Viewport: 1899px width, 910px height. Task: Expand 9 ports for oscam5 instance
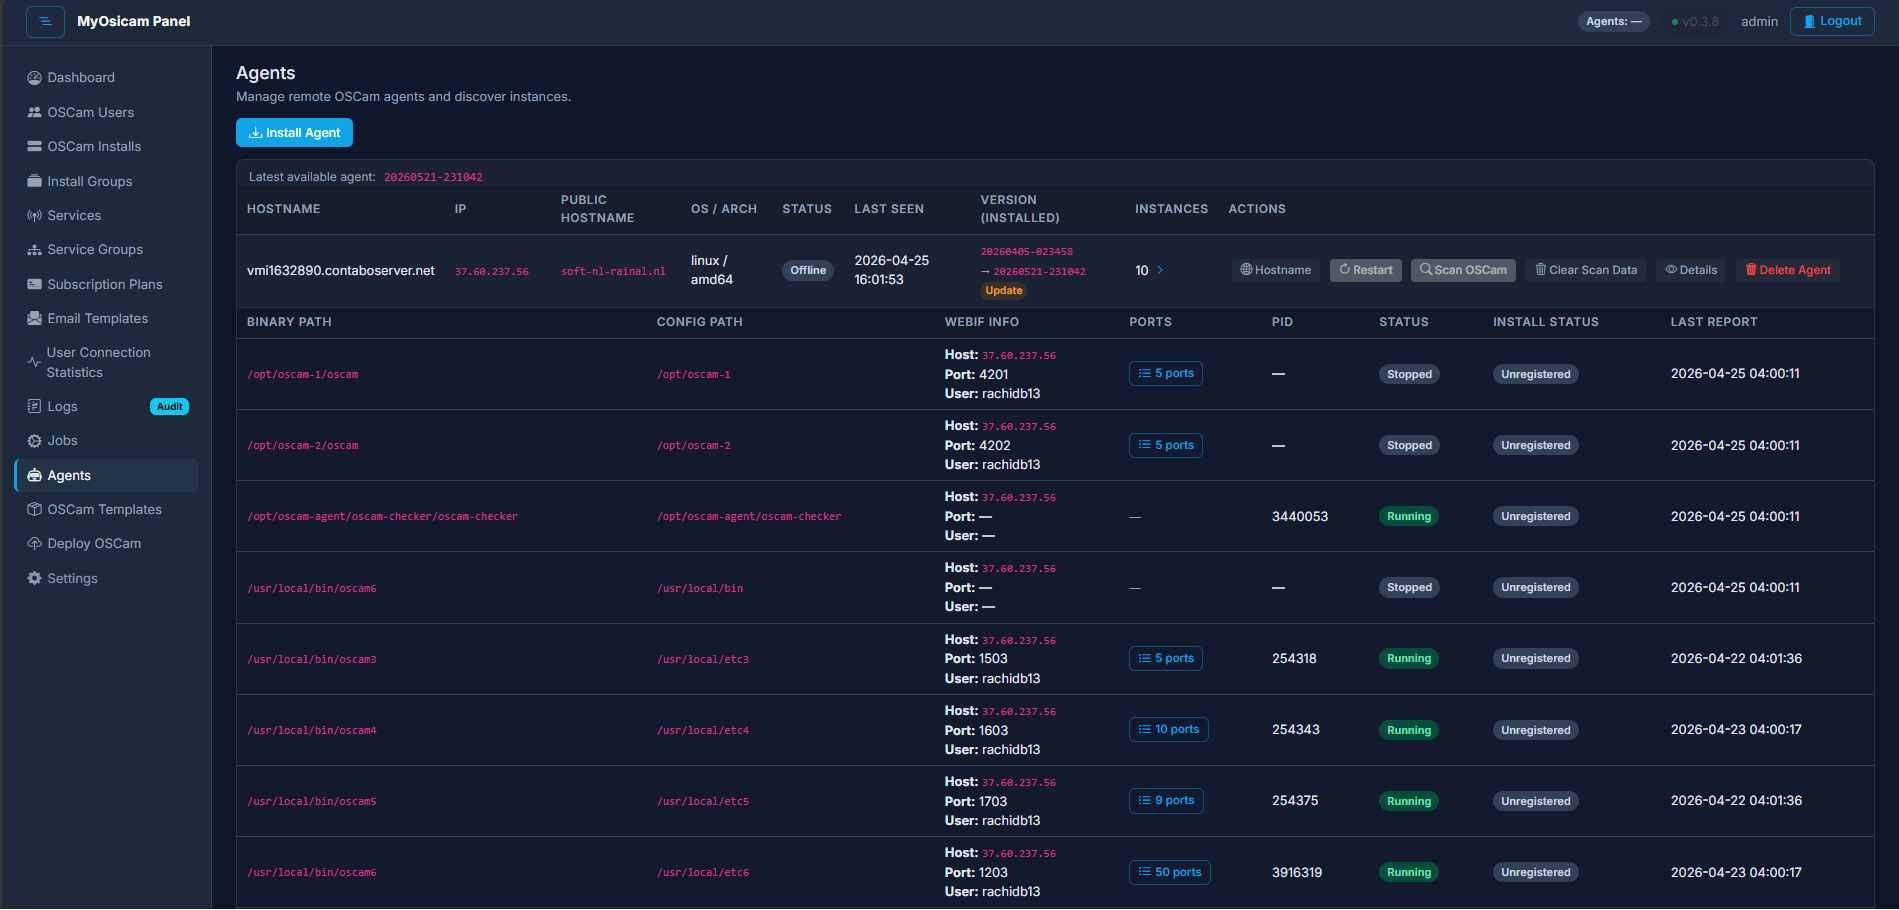1166,801
